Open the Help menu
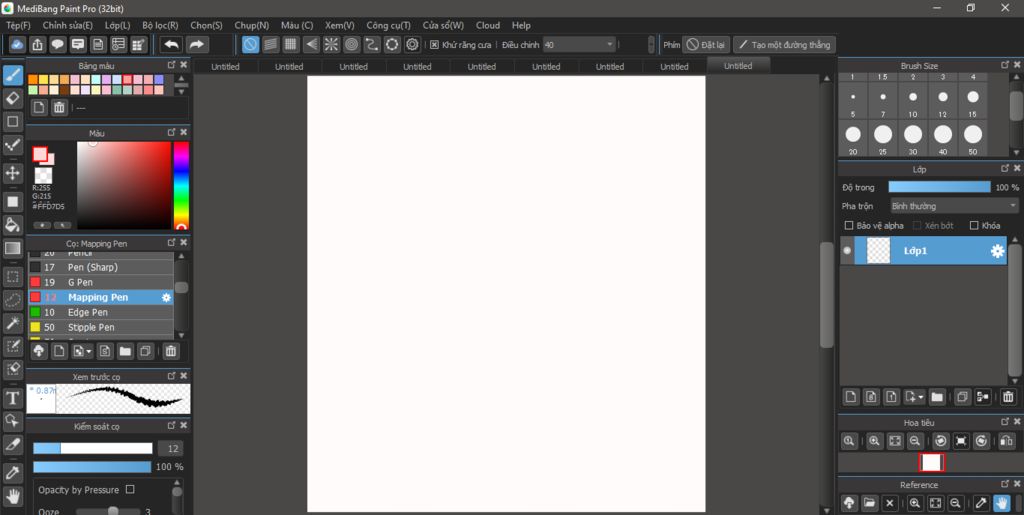Screen dimensions: 1024x515 click(x=521, y=25)
